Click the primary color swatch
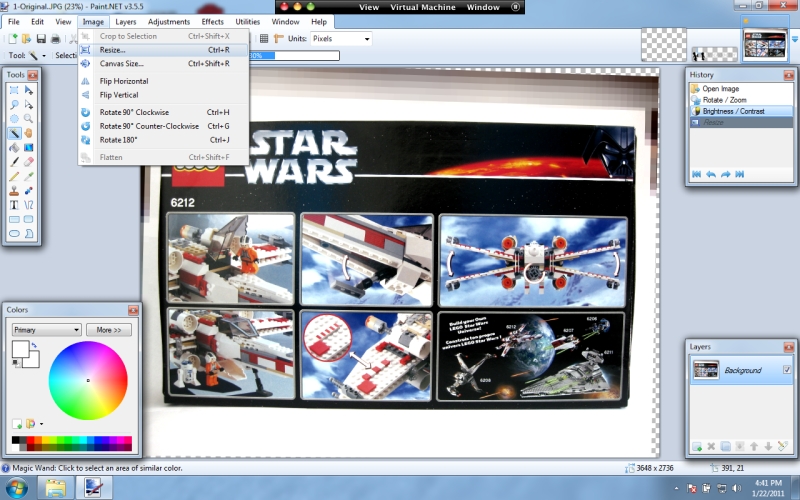Viewport: 800px width, 500px height. (x=20, y=349)
